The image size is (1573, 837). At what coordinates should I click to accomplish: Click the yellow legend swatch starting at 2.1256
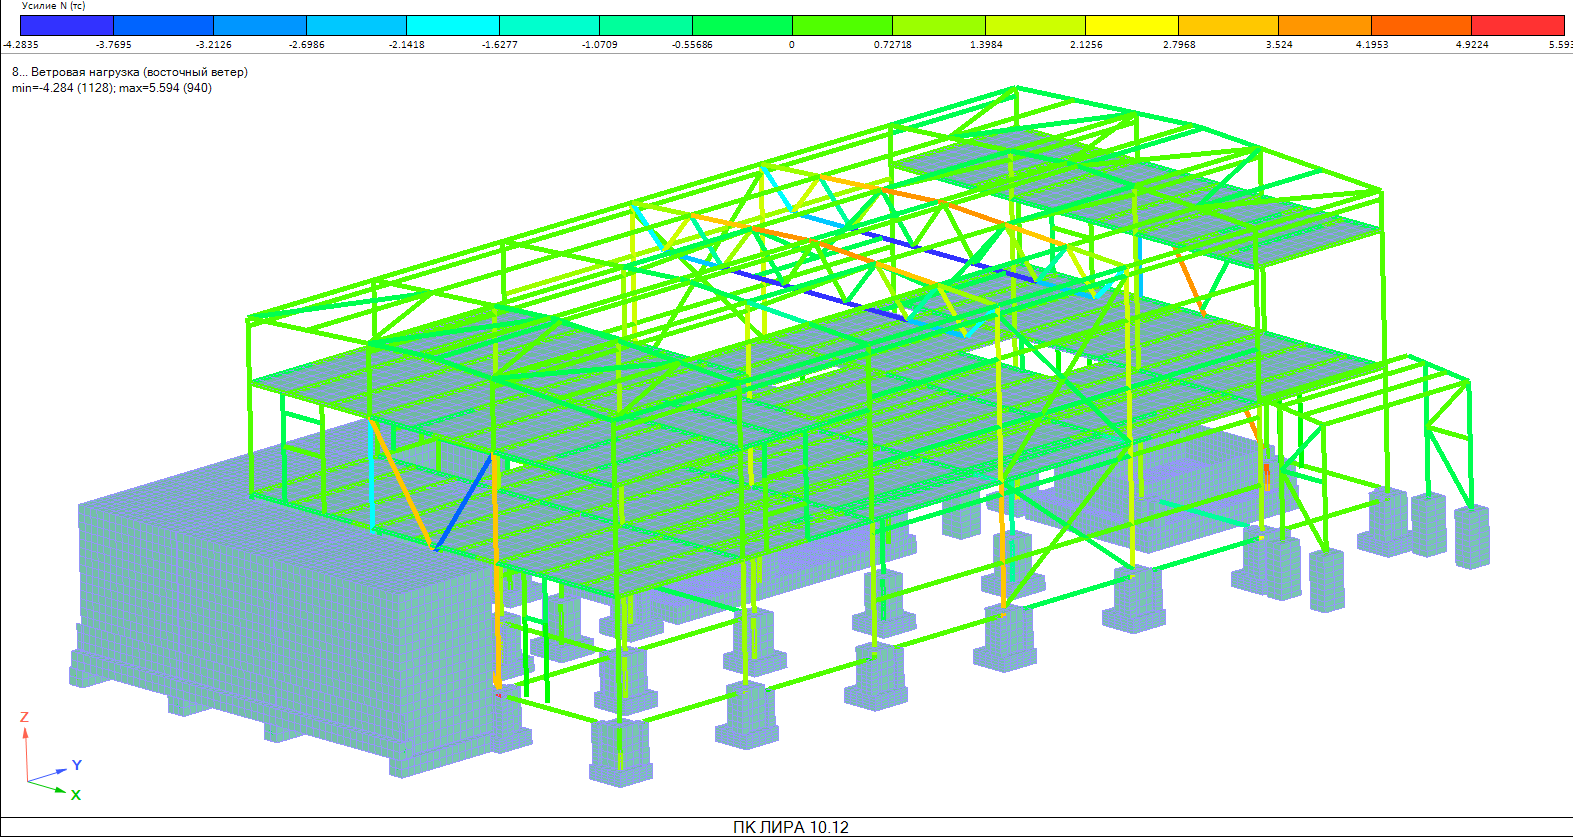[1131, 25]
